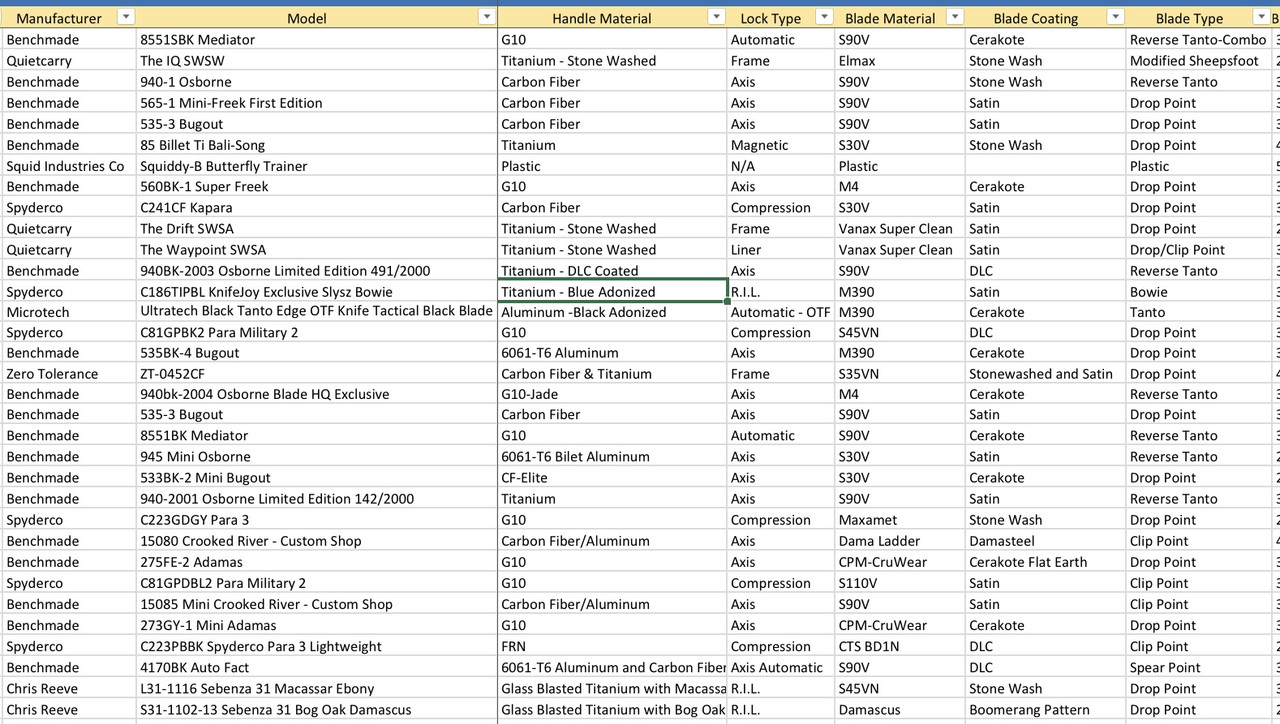Select cell '273GY-1 Mini Adamas'
1280x724 pixels.
[317, 625]
